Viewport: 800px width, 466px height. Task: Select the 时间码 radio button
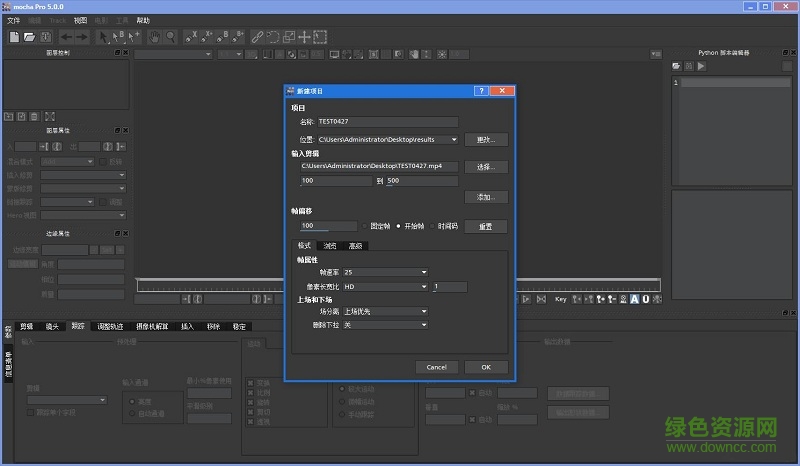pos(434,226)
